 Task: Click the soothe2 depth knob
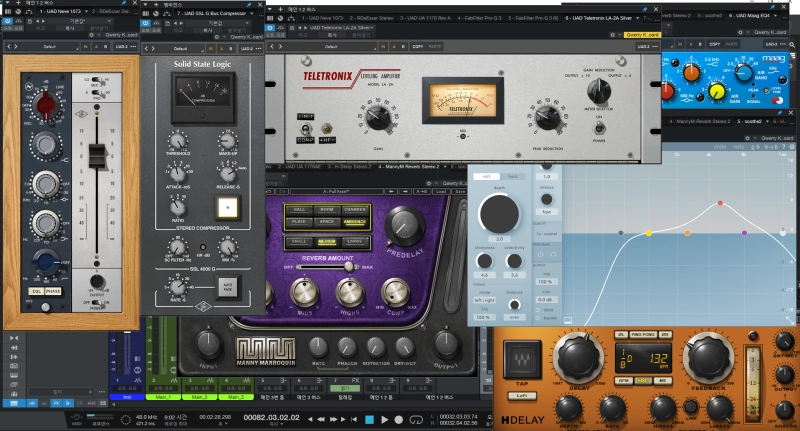(x=499, y=214)
